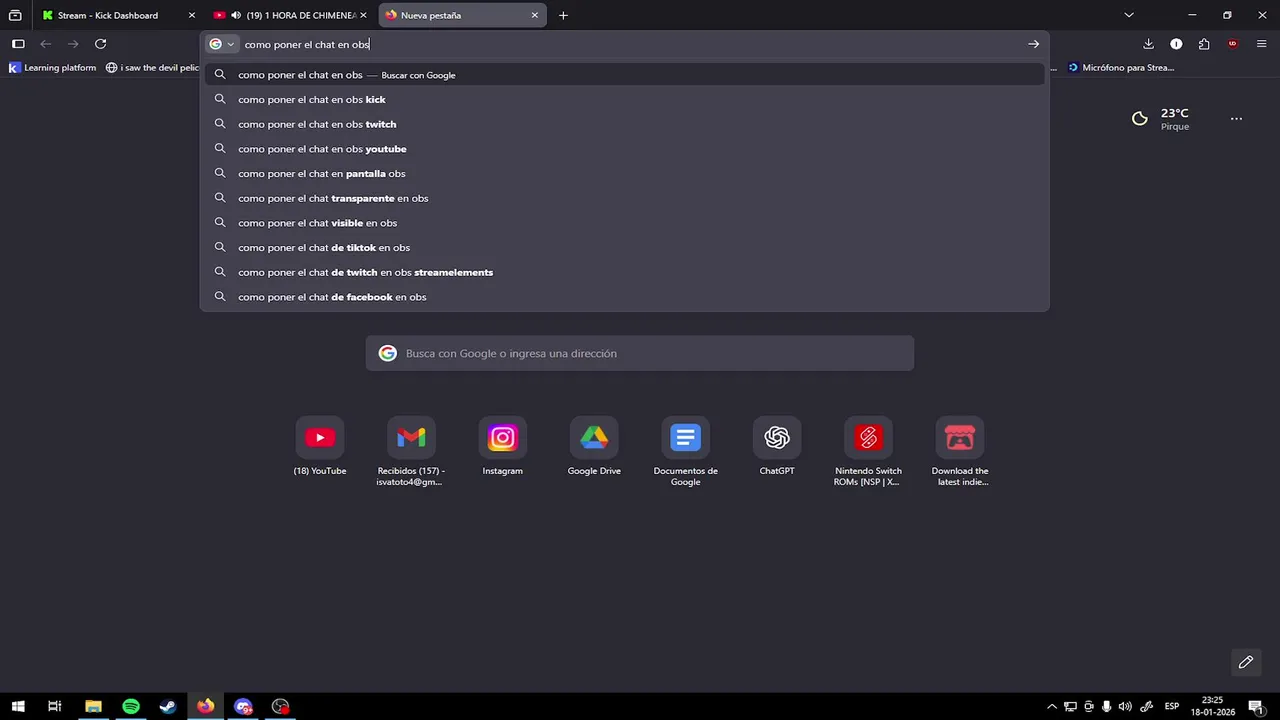Open the uBlock Origin extension icon

pyautogui.click(x=1232, y=44)
